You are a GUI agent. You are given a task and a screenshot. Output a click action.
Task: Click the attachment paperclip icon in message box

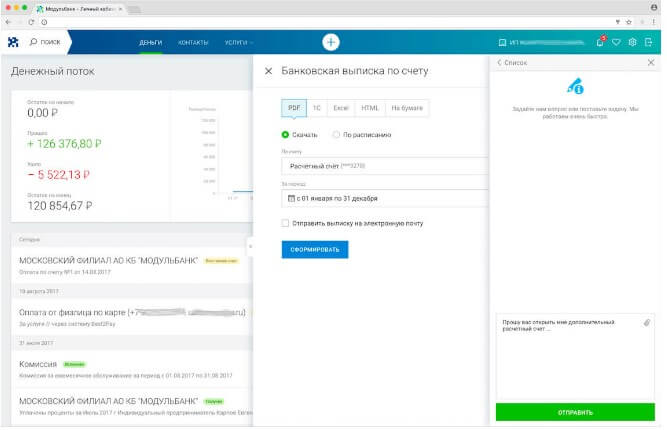pyautogui.click(x=647, y=323)
